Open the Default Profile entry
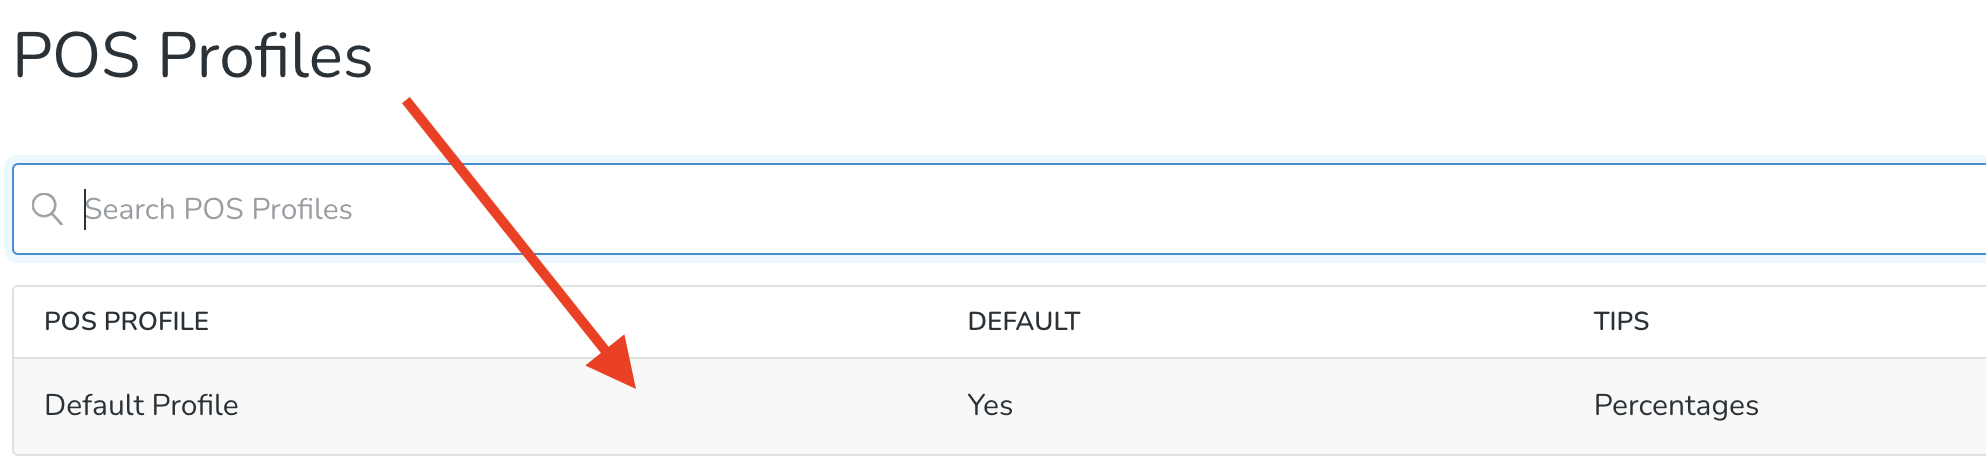This screenshot has height=476, width=1986. click(x=141, y=405)
